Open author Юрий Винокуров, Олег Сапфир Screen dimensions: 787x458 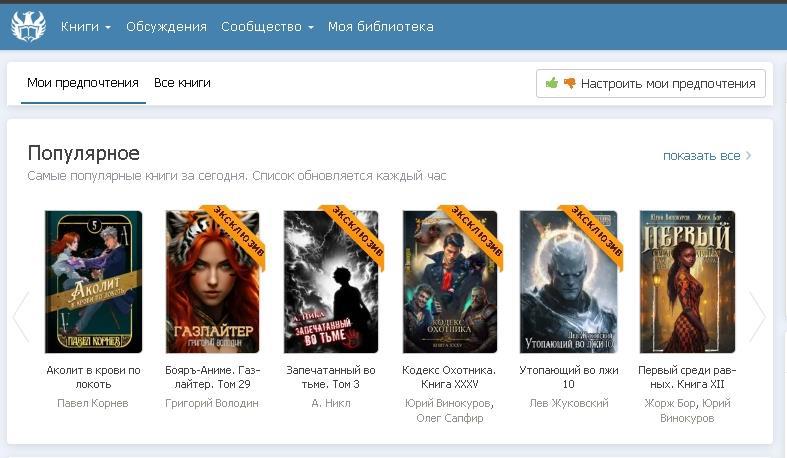click(449, 410)
